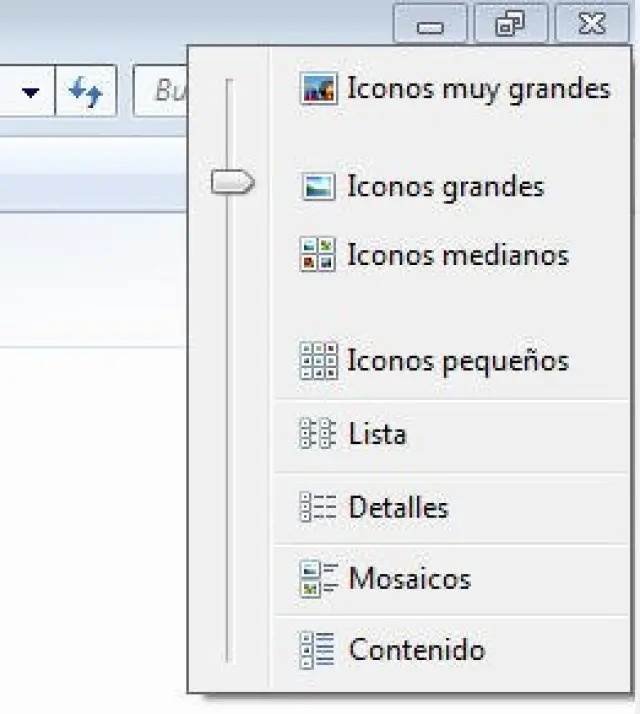Click the Iconos medianos grid icon
This screenshot has width=640, height=714.
pyautogui.click(x=318, y=255)
